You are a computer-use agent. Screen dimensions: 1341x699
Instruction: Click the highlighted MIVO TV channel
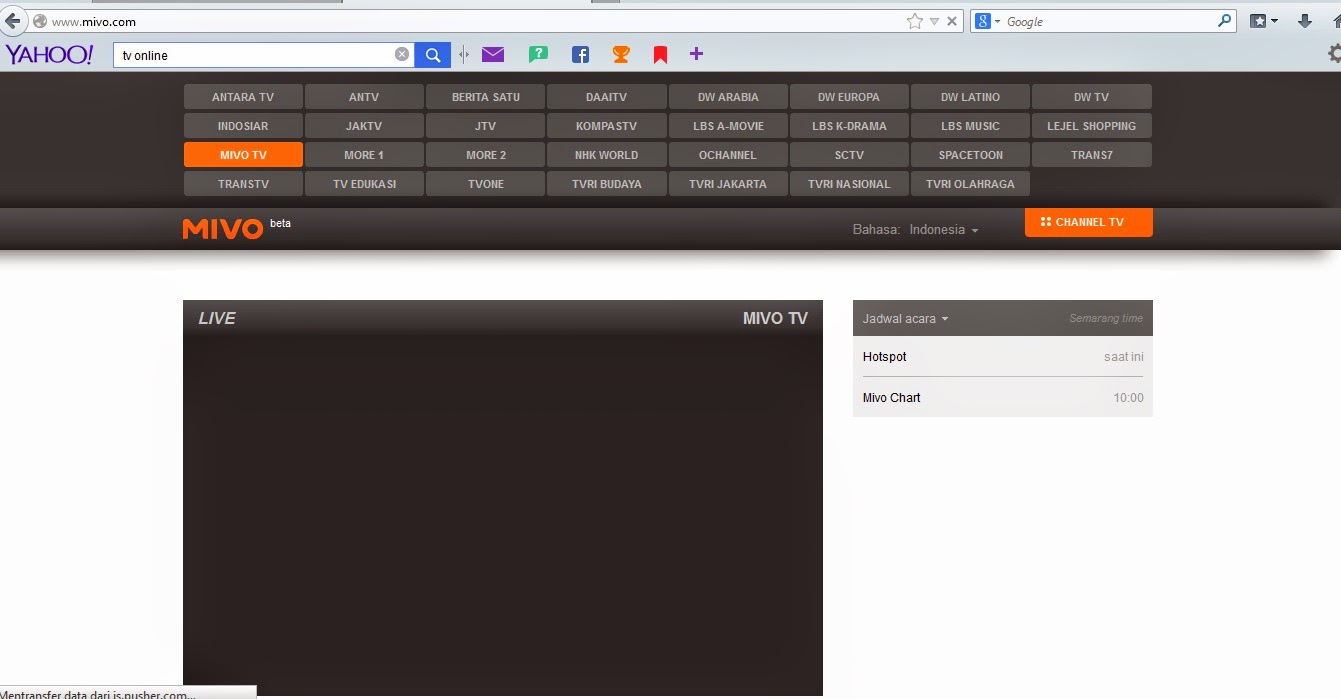coord(243,155)
